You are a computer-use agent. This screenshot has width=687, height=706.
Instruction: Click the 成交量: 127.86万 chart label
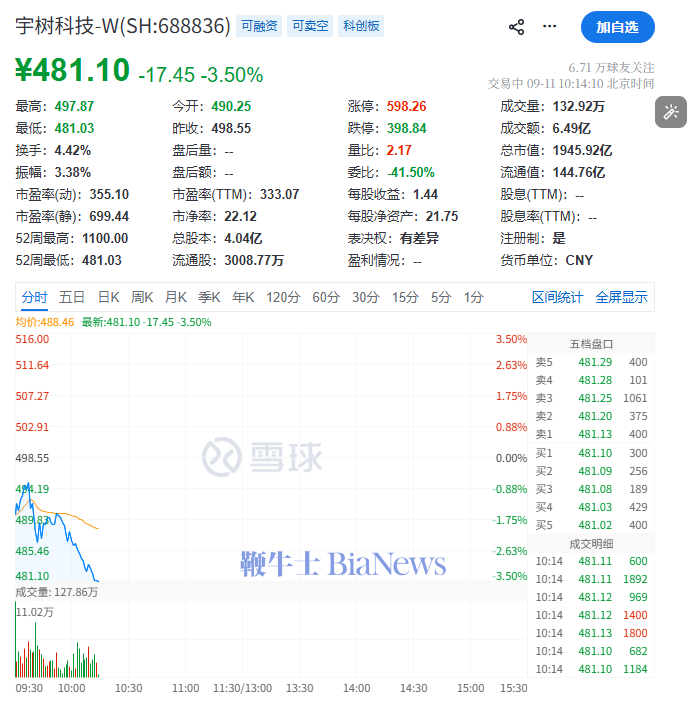tap(57, 592)
